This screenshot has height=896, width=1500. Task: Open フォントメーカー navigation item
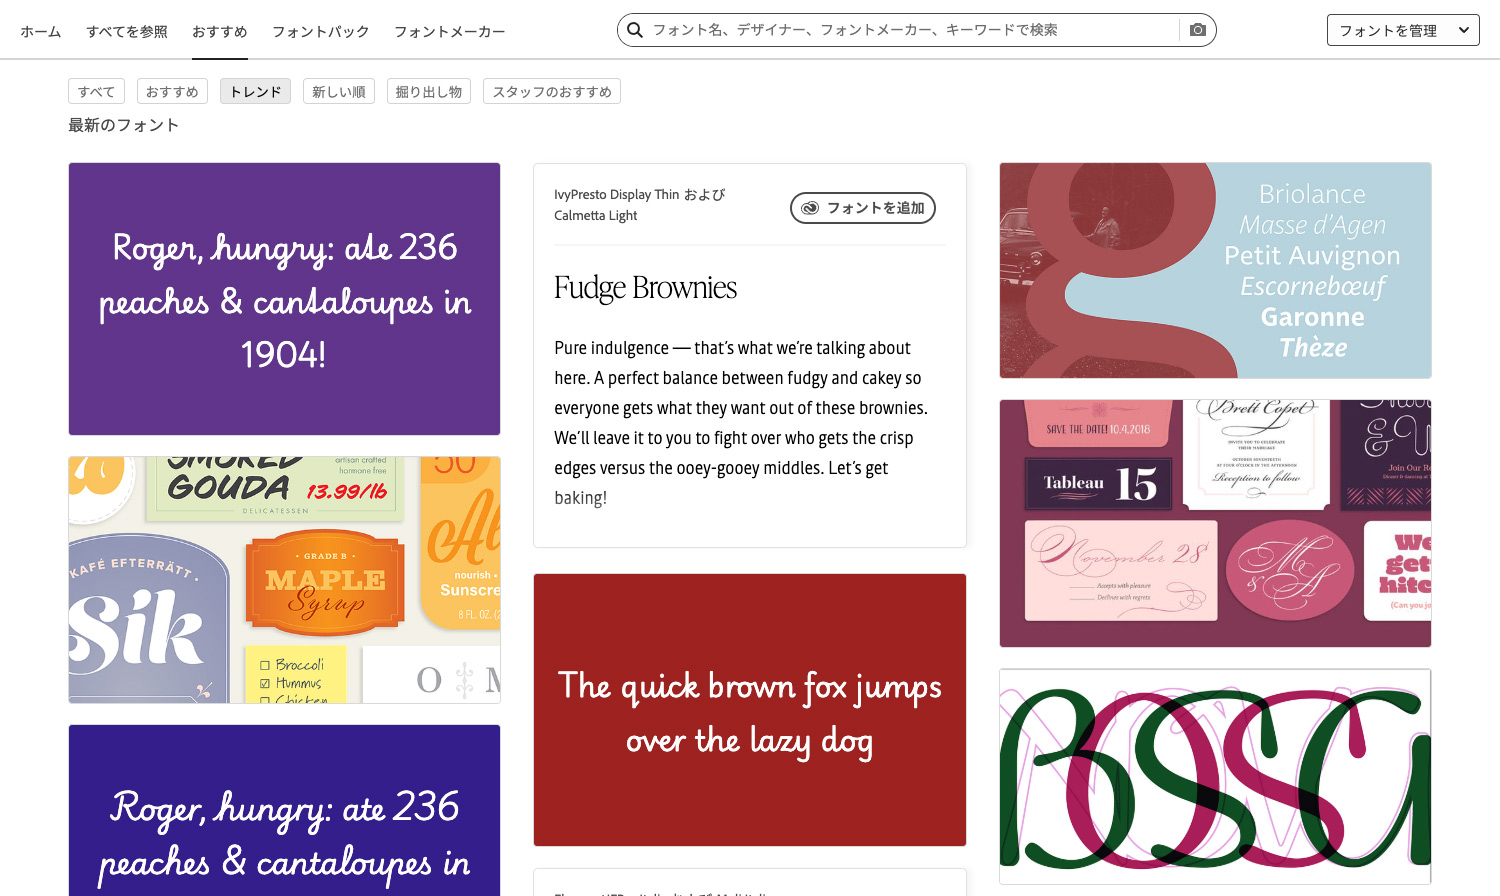tap(450, 32)
